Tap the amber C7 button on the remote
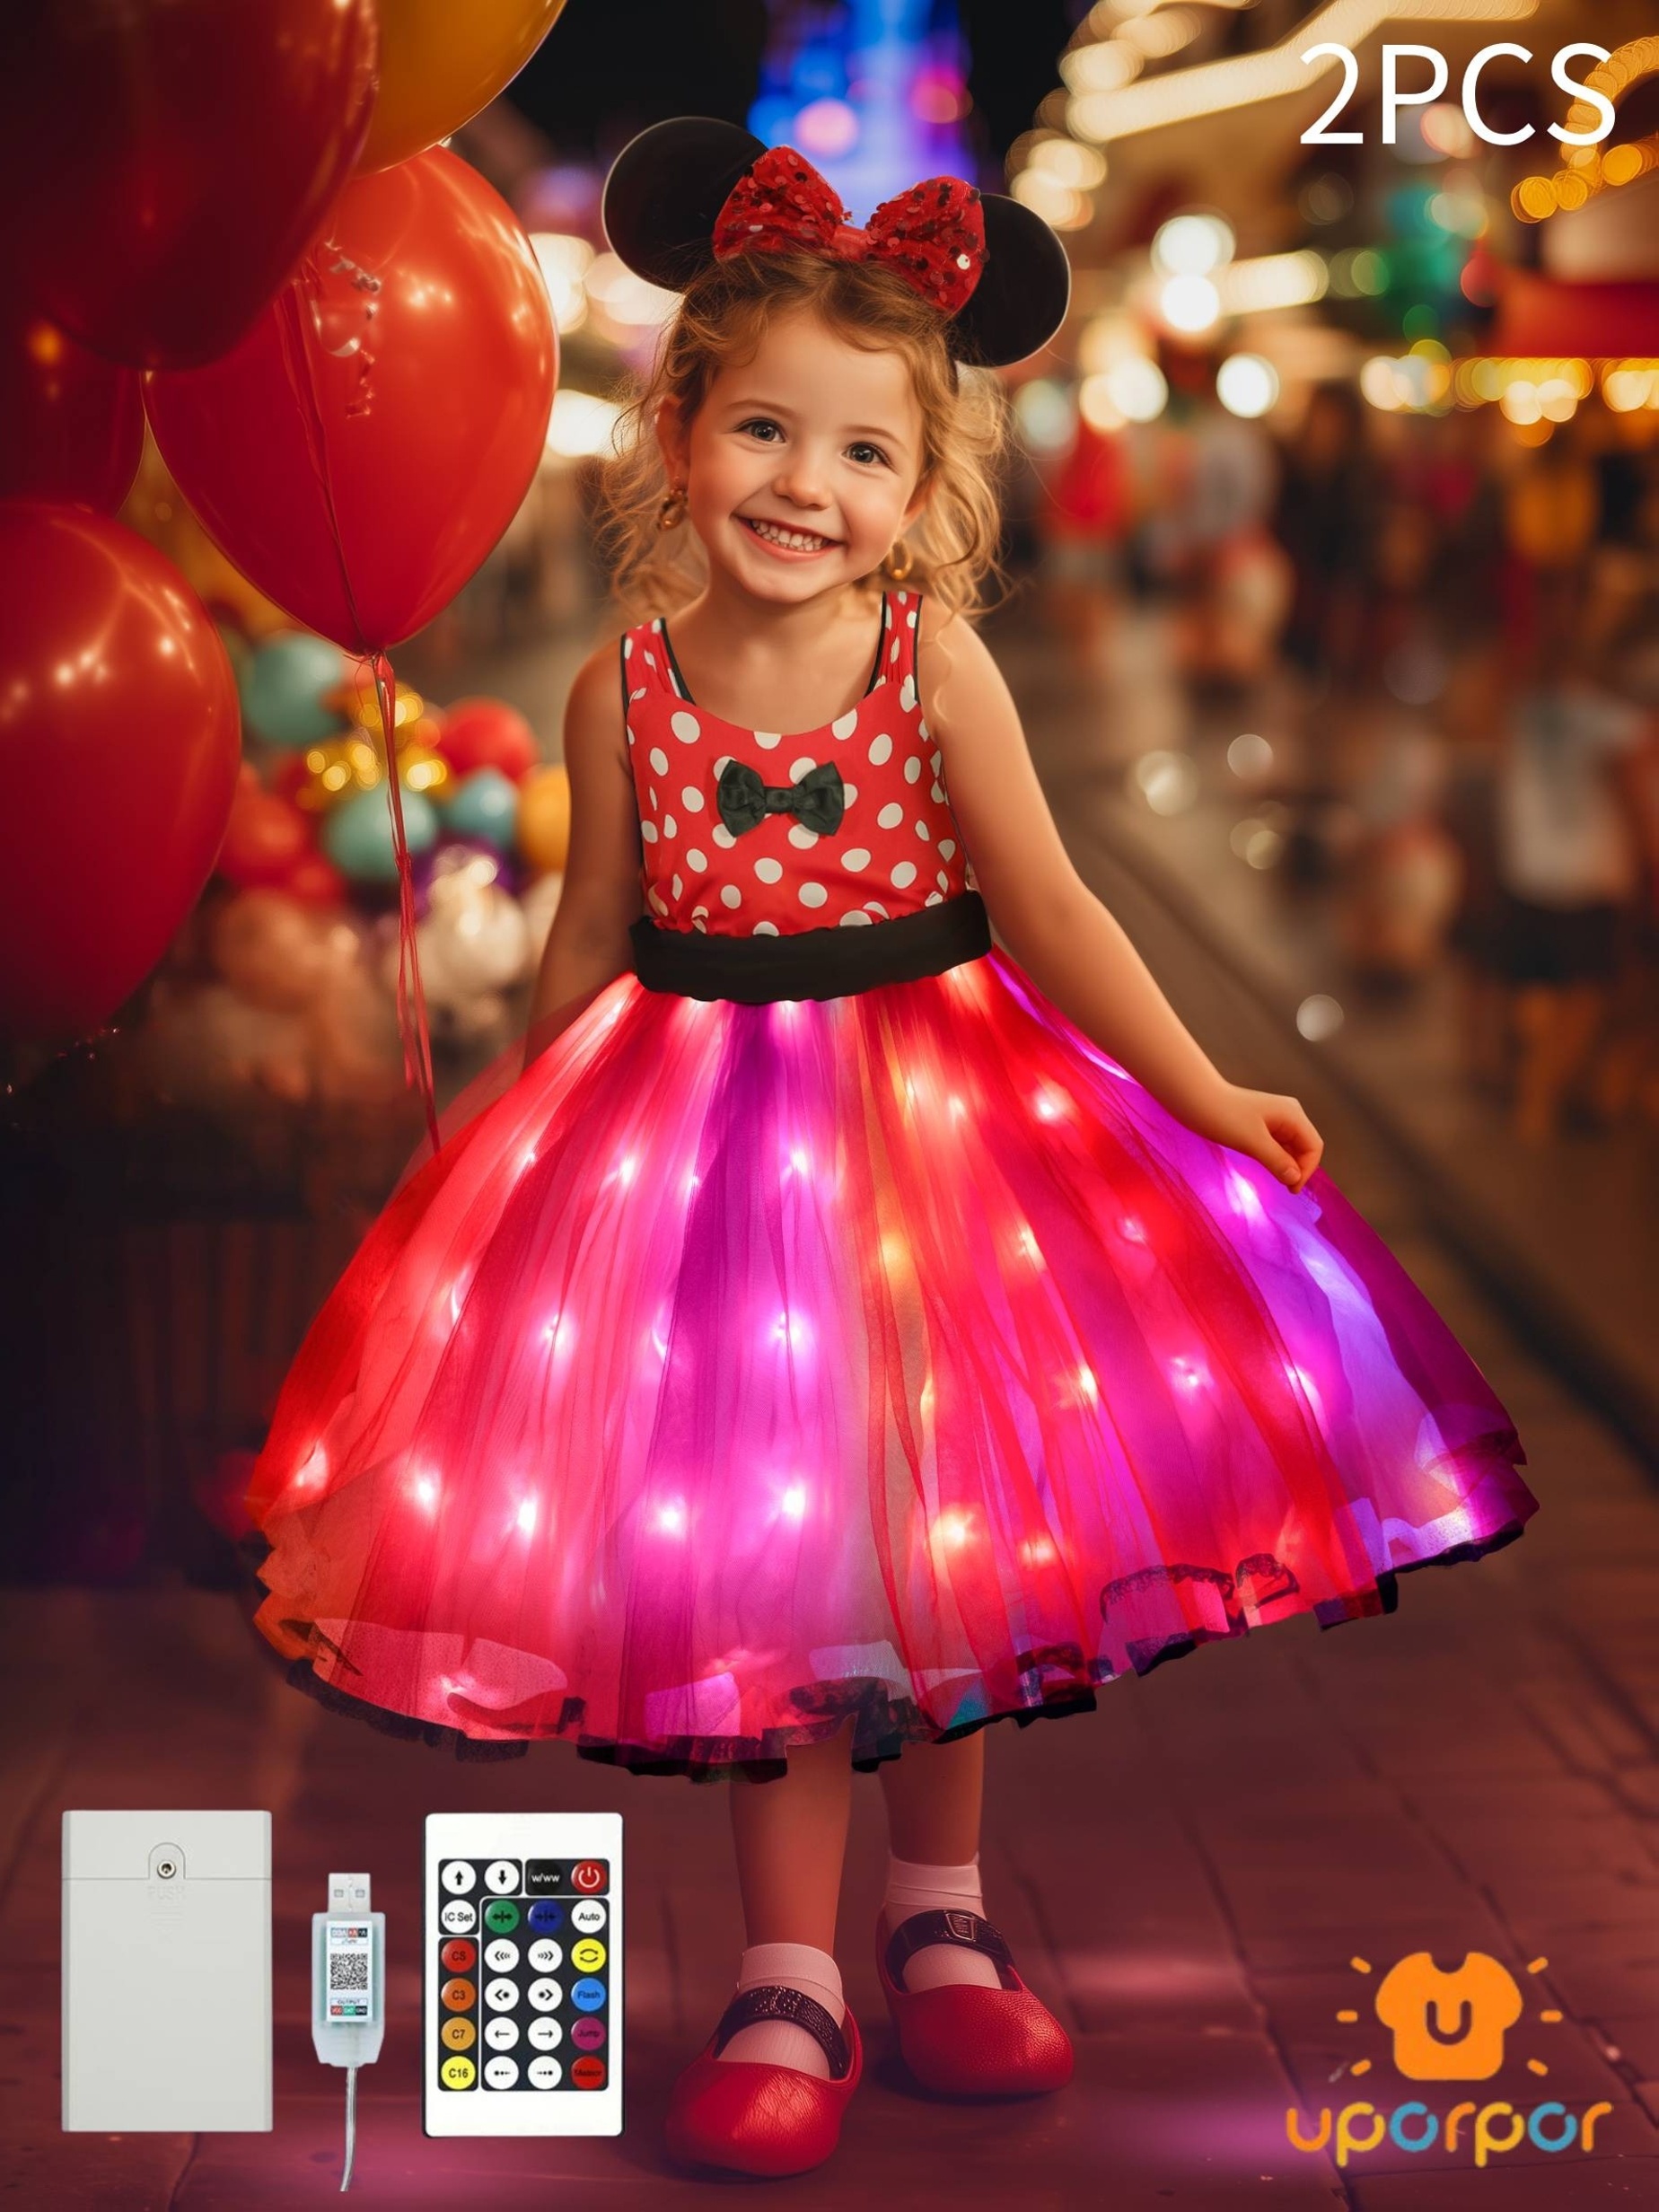The width and height of the screenshot is (1659, 2212). click(460, 2034)
